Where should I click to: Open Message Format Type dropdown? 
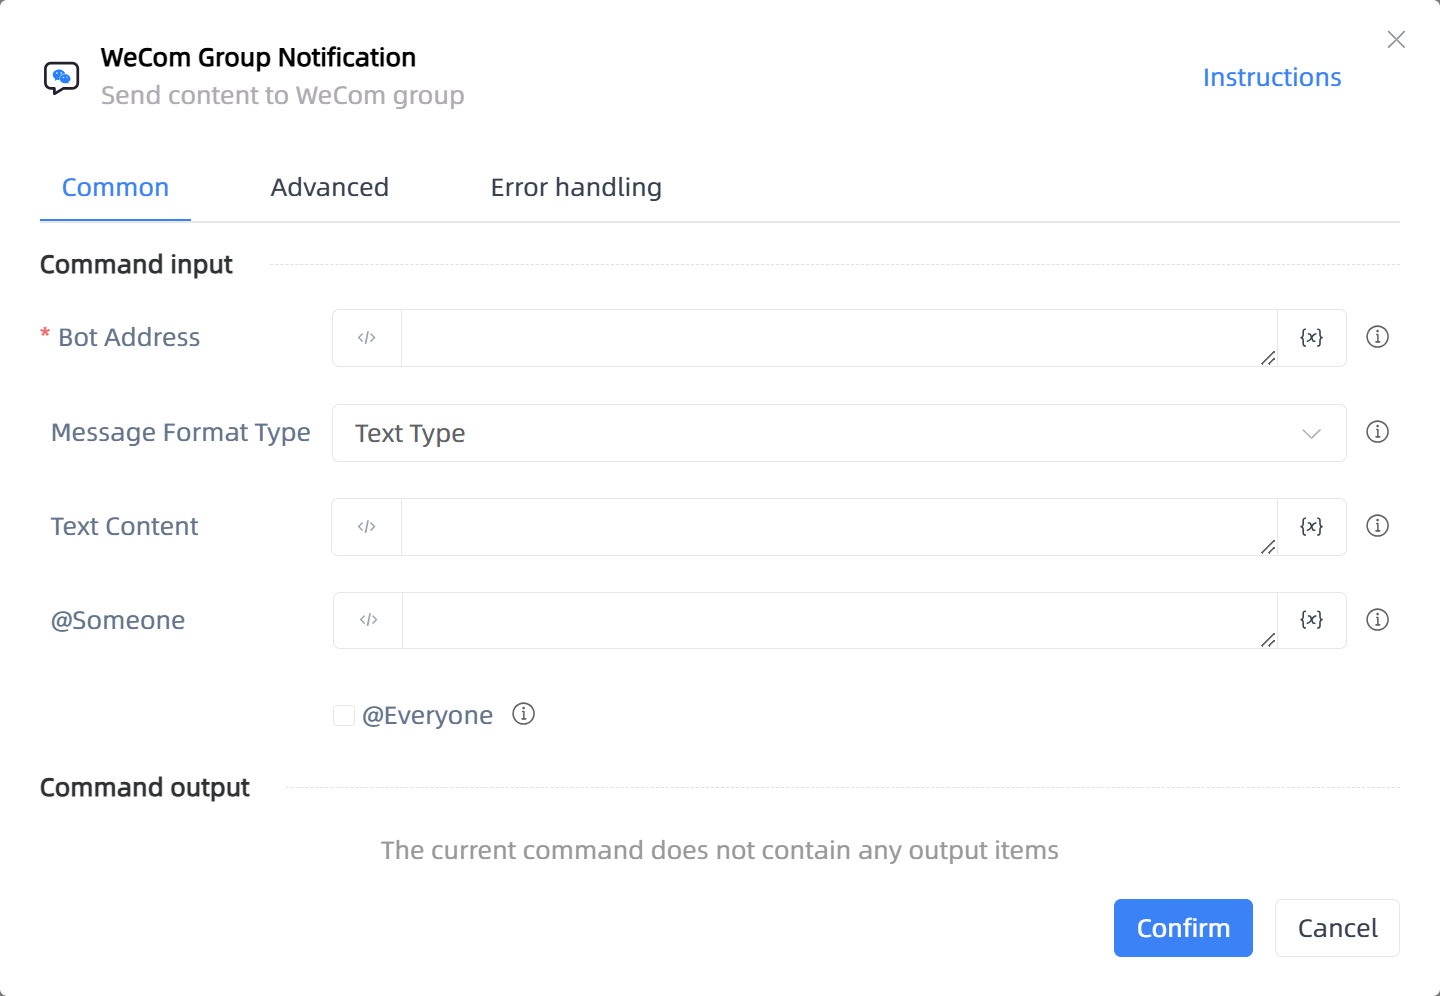[x=839, y=433]
